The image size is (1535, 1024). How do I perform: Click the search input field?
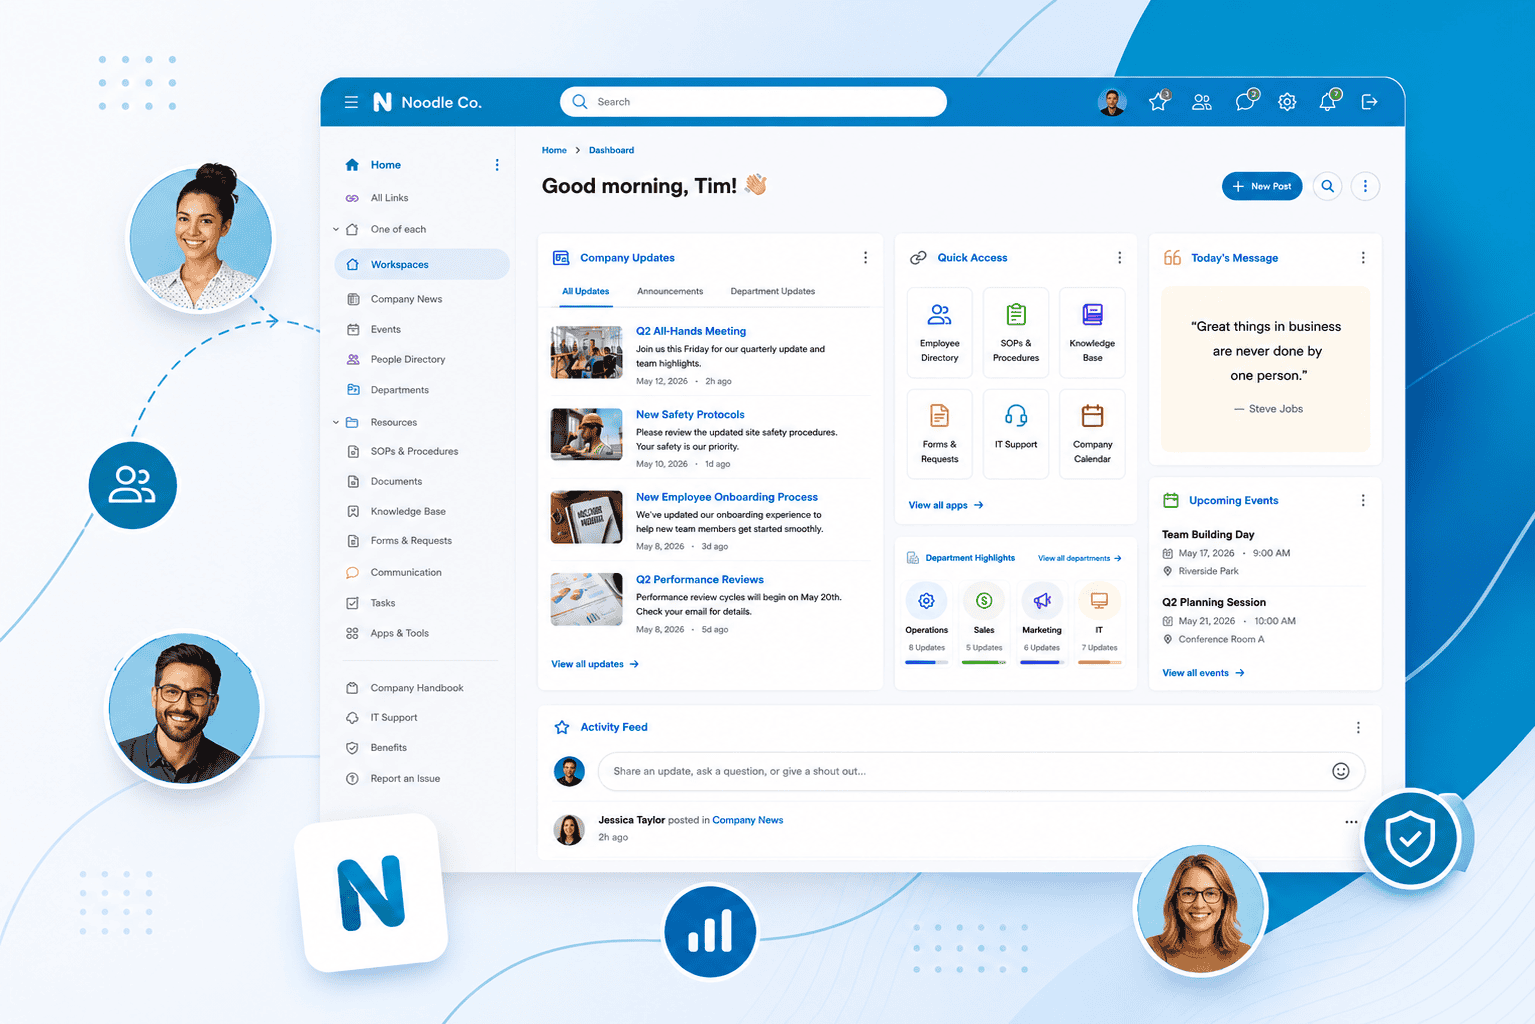pos(753,102)
